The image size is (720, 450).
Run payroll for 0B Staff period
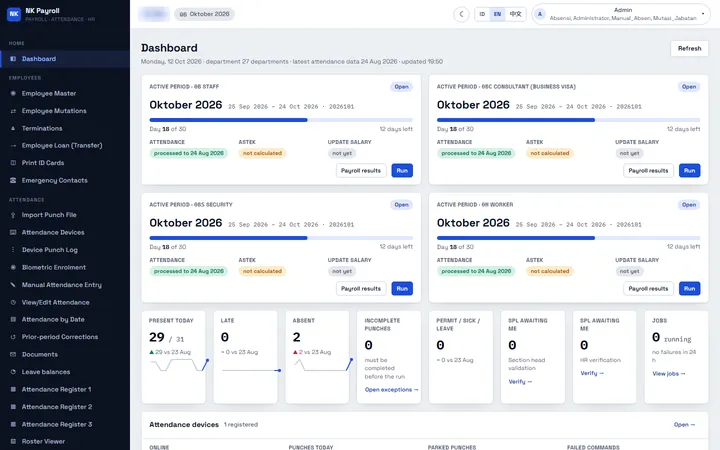pos(402,170)
